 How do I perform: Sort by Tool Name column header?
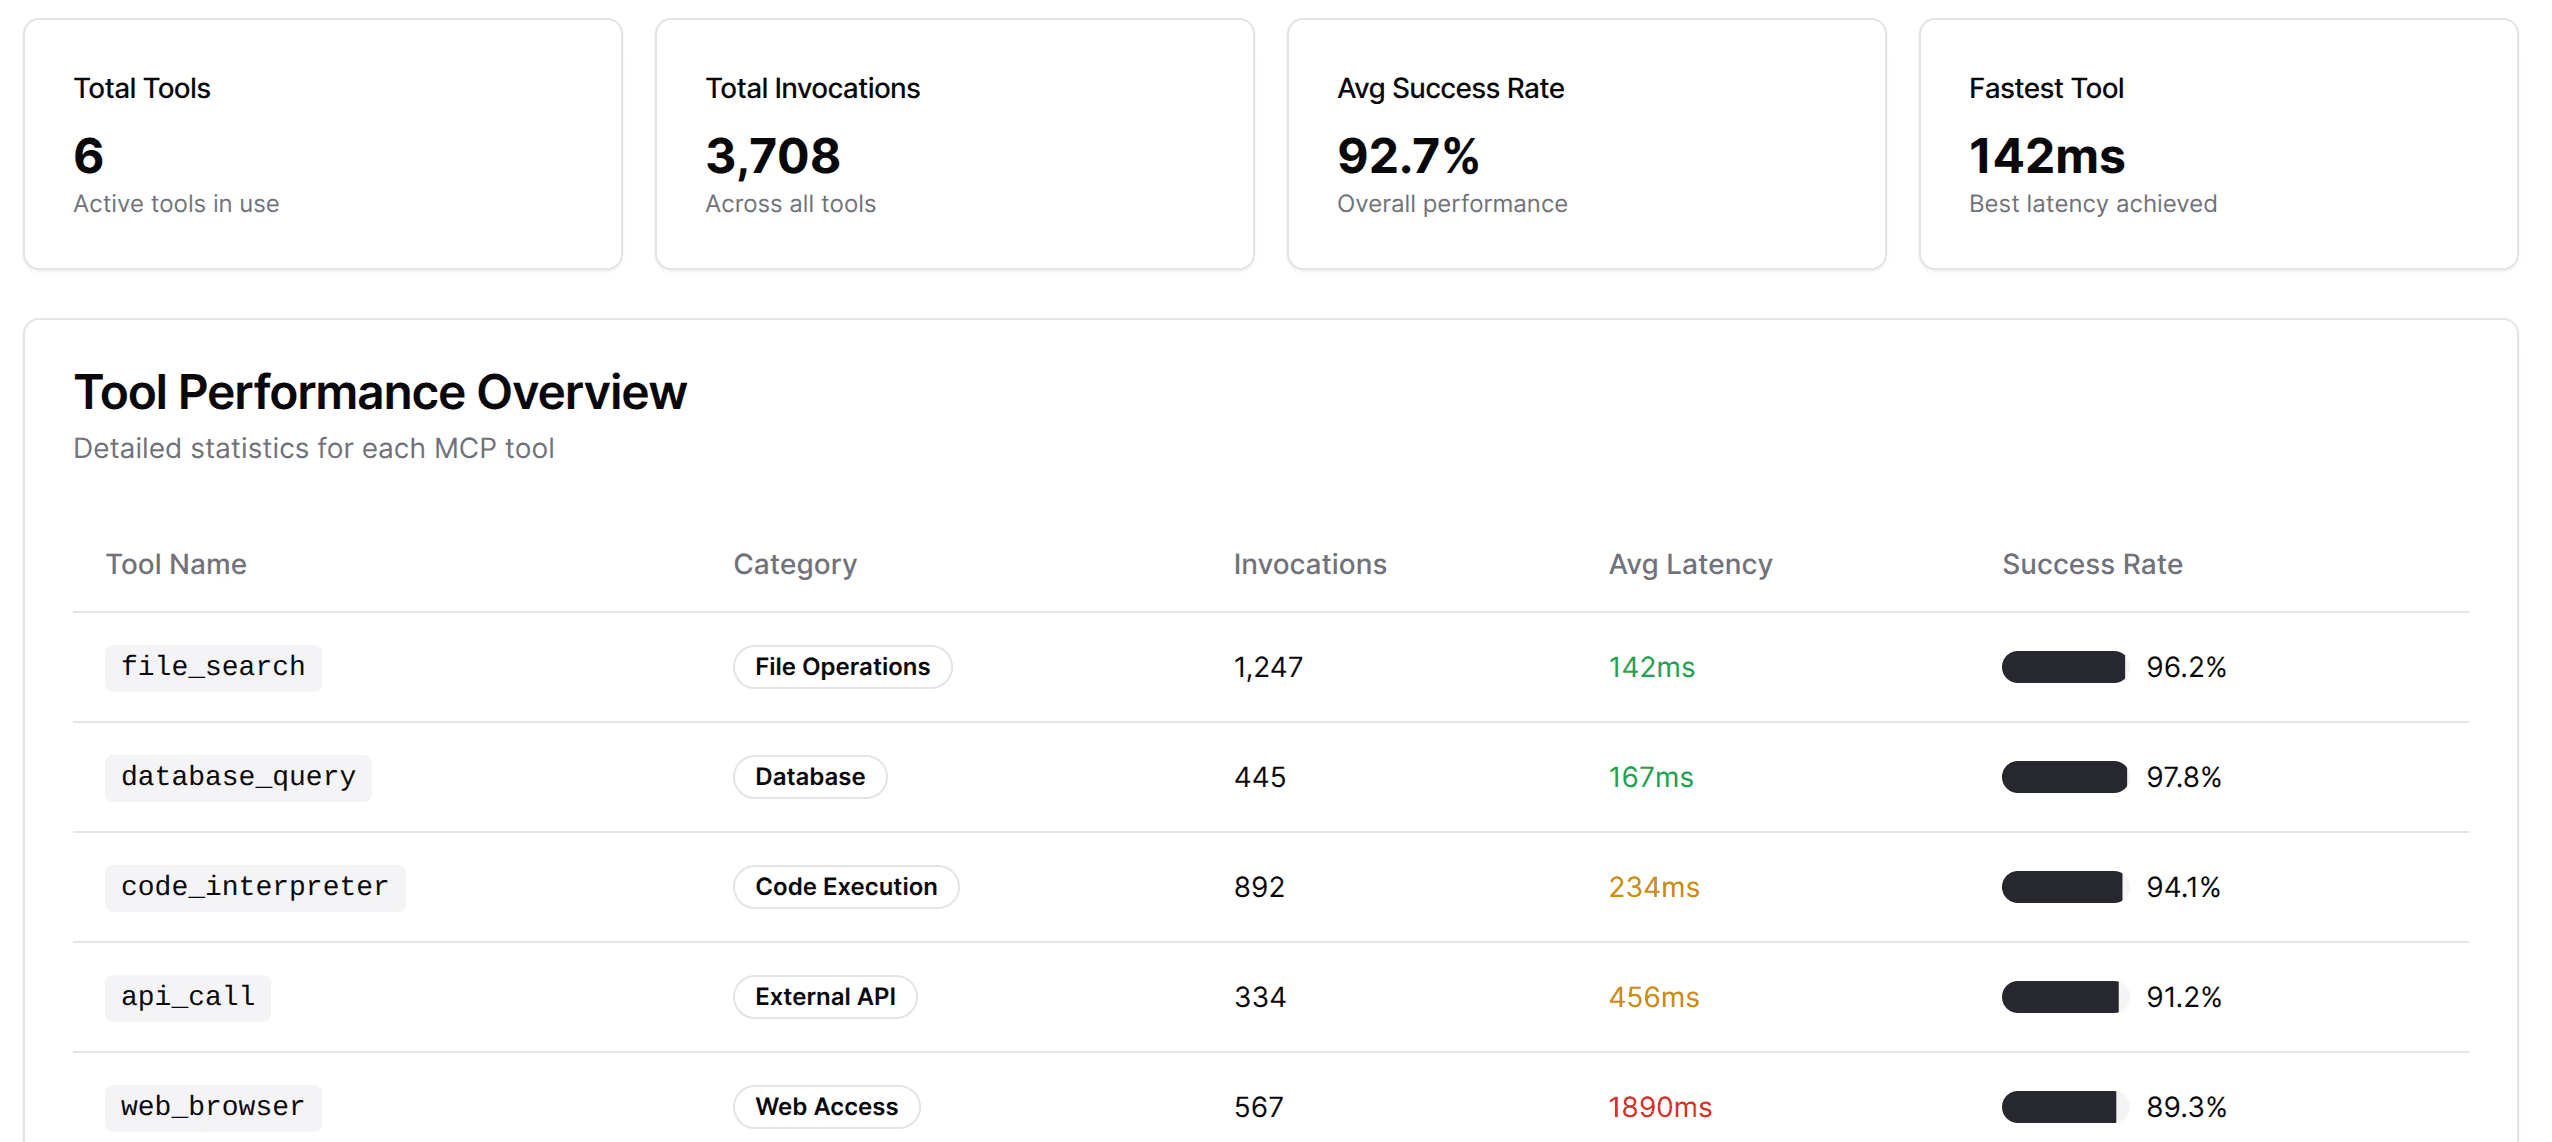click(176, 564)
